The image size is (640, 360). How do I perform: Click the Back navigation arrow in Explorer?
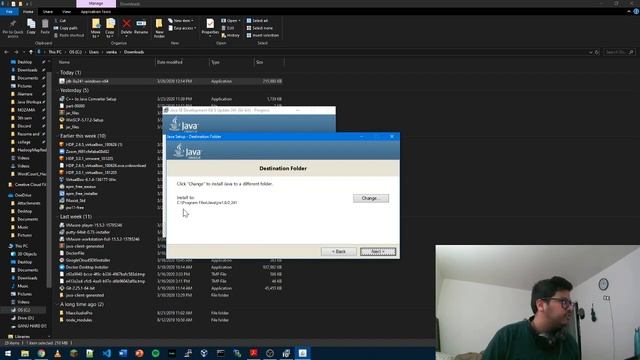pos(6,52)
